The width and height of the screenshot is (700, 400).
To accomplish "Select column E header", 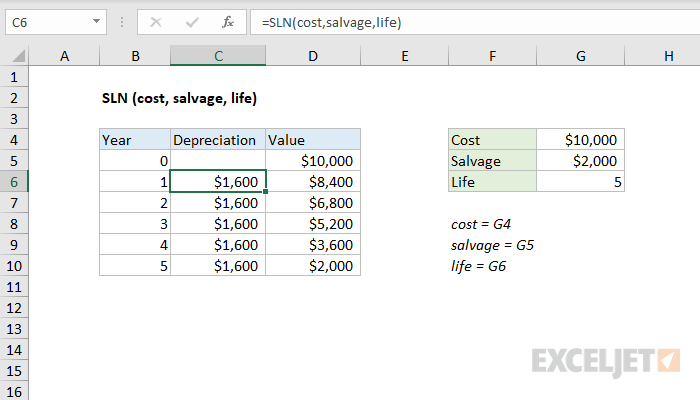I will pos(404,56).
